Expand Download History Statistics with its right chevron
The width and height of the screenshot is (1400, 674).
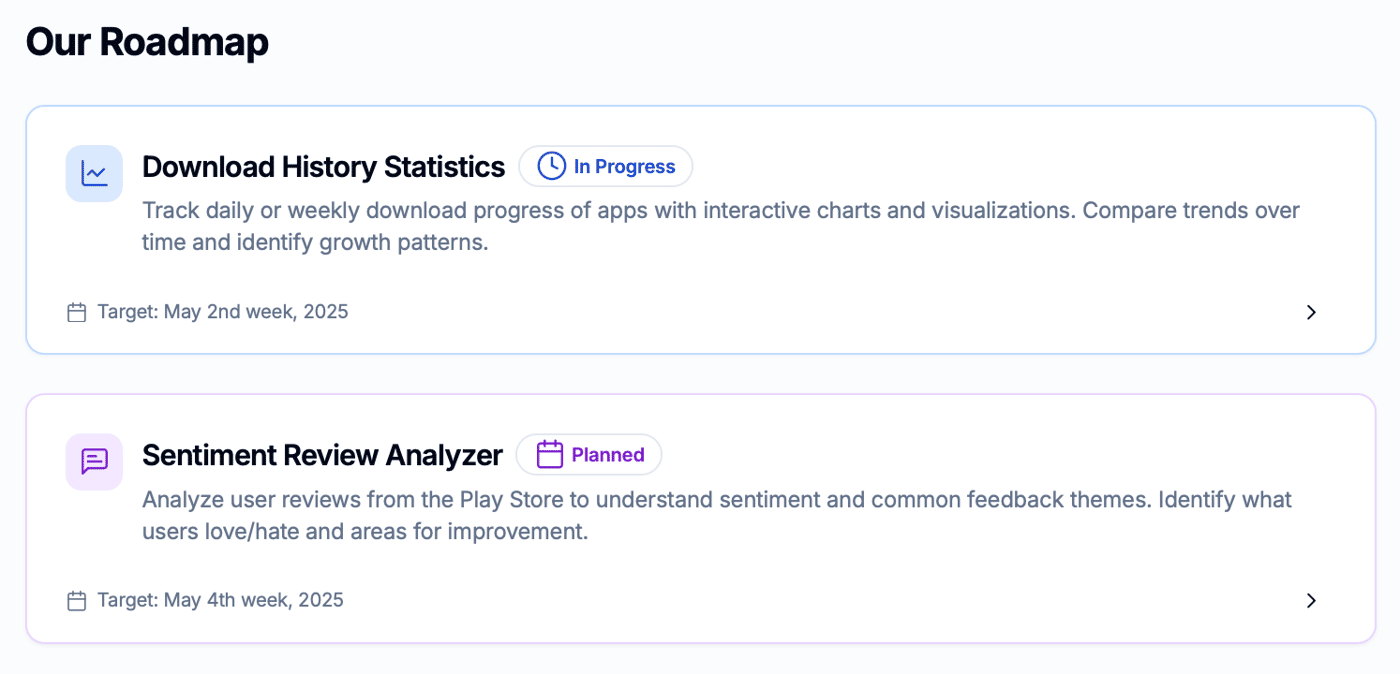point(1311,312)
